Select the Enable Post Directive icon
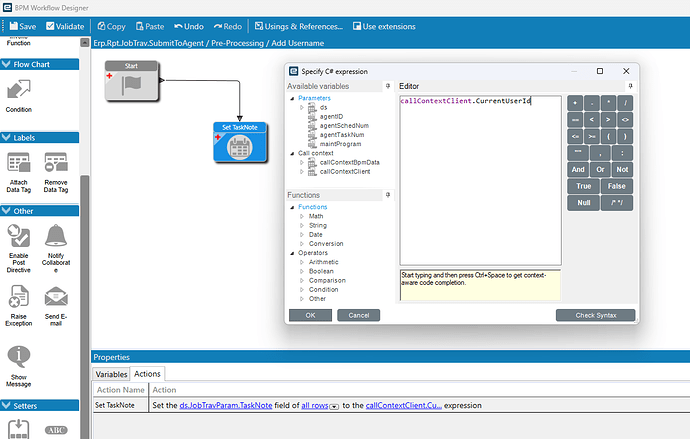Image resolution: width=690 pixels, height=439 pixels. click(18, 236)
